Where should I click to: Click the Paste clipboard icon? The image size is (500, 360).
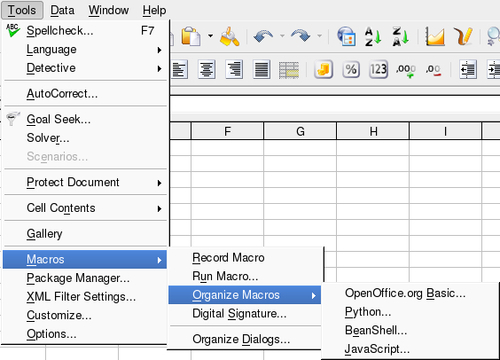tap(191, 36)
